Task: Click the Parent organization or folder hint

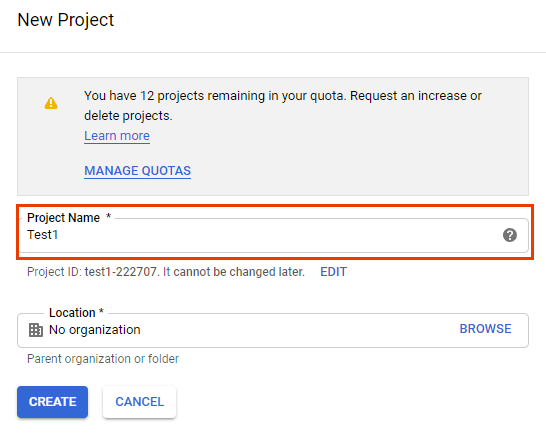Action: click(x=103, y=359)
